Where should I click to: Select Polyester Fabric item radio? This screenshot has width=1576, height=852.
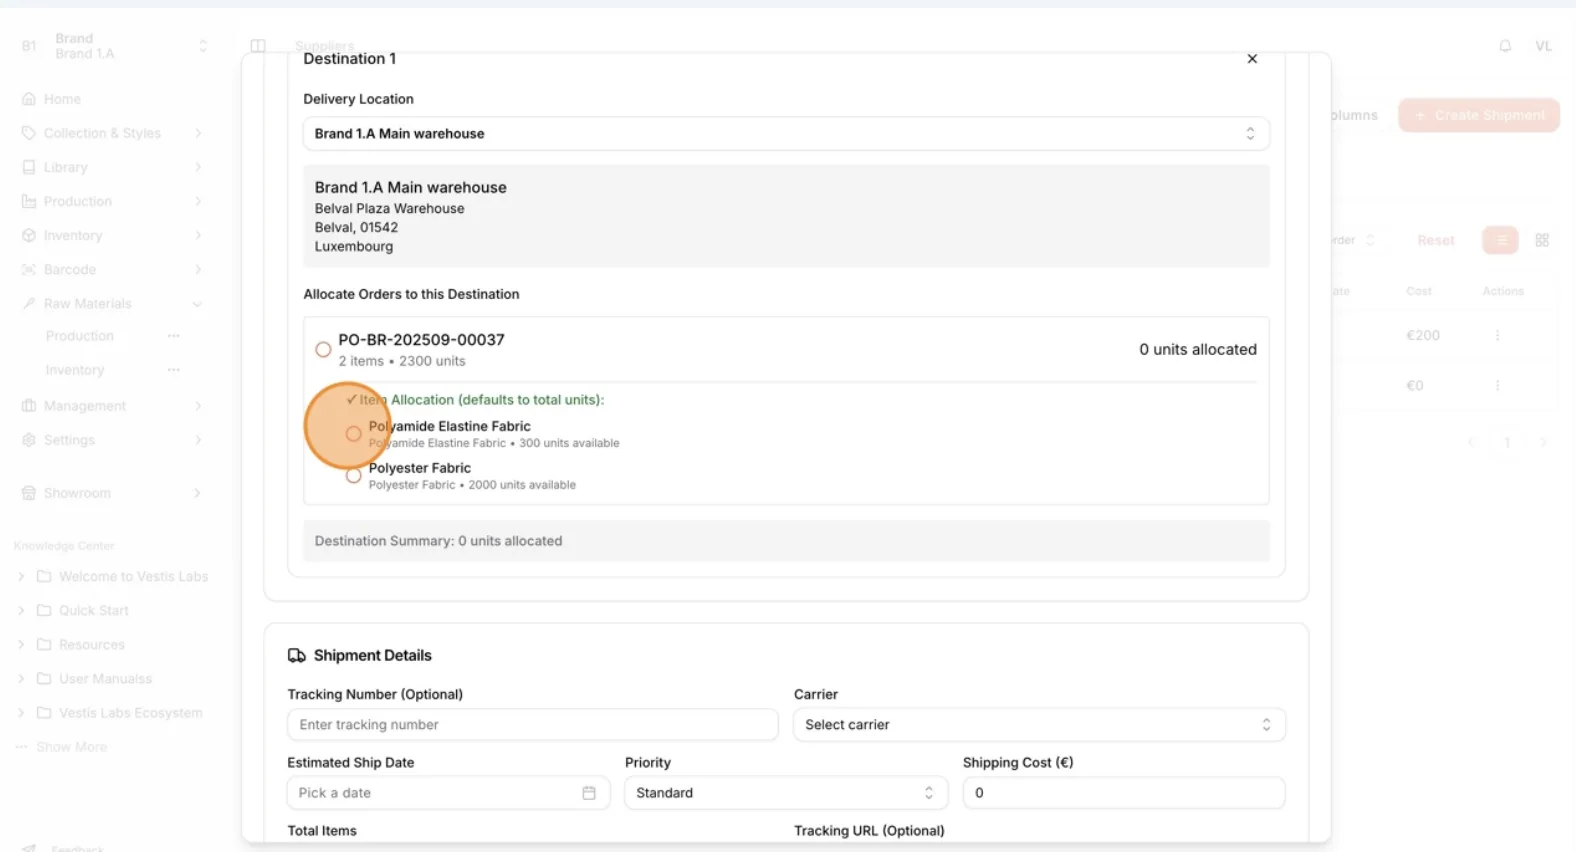353,476
